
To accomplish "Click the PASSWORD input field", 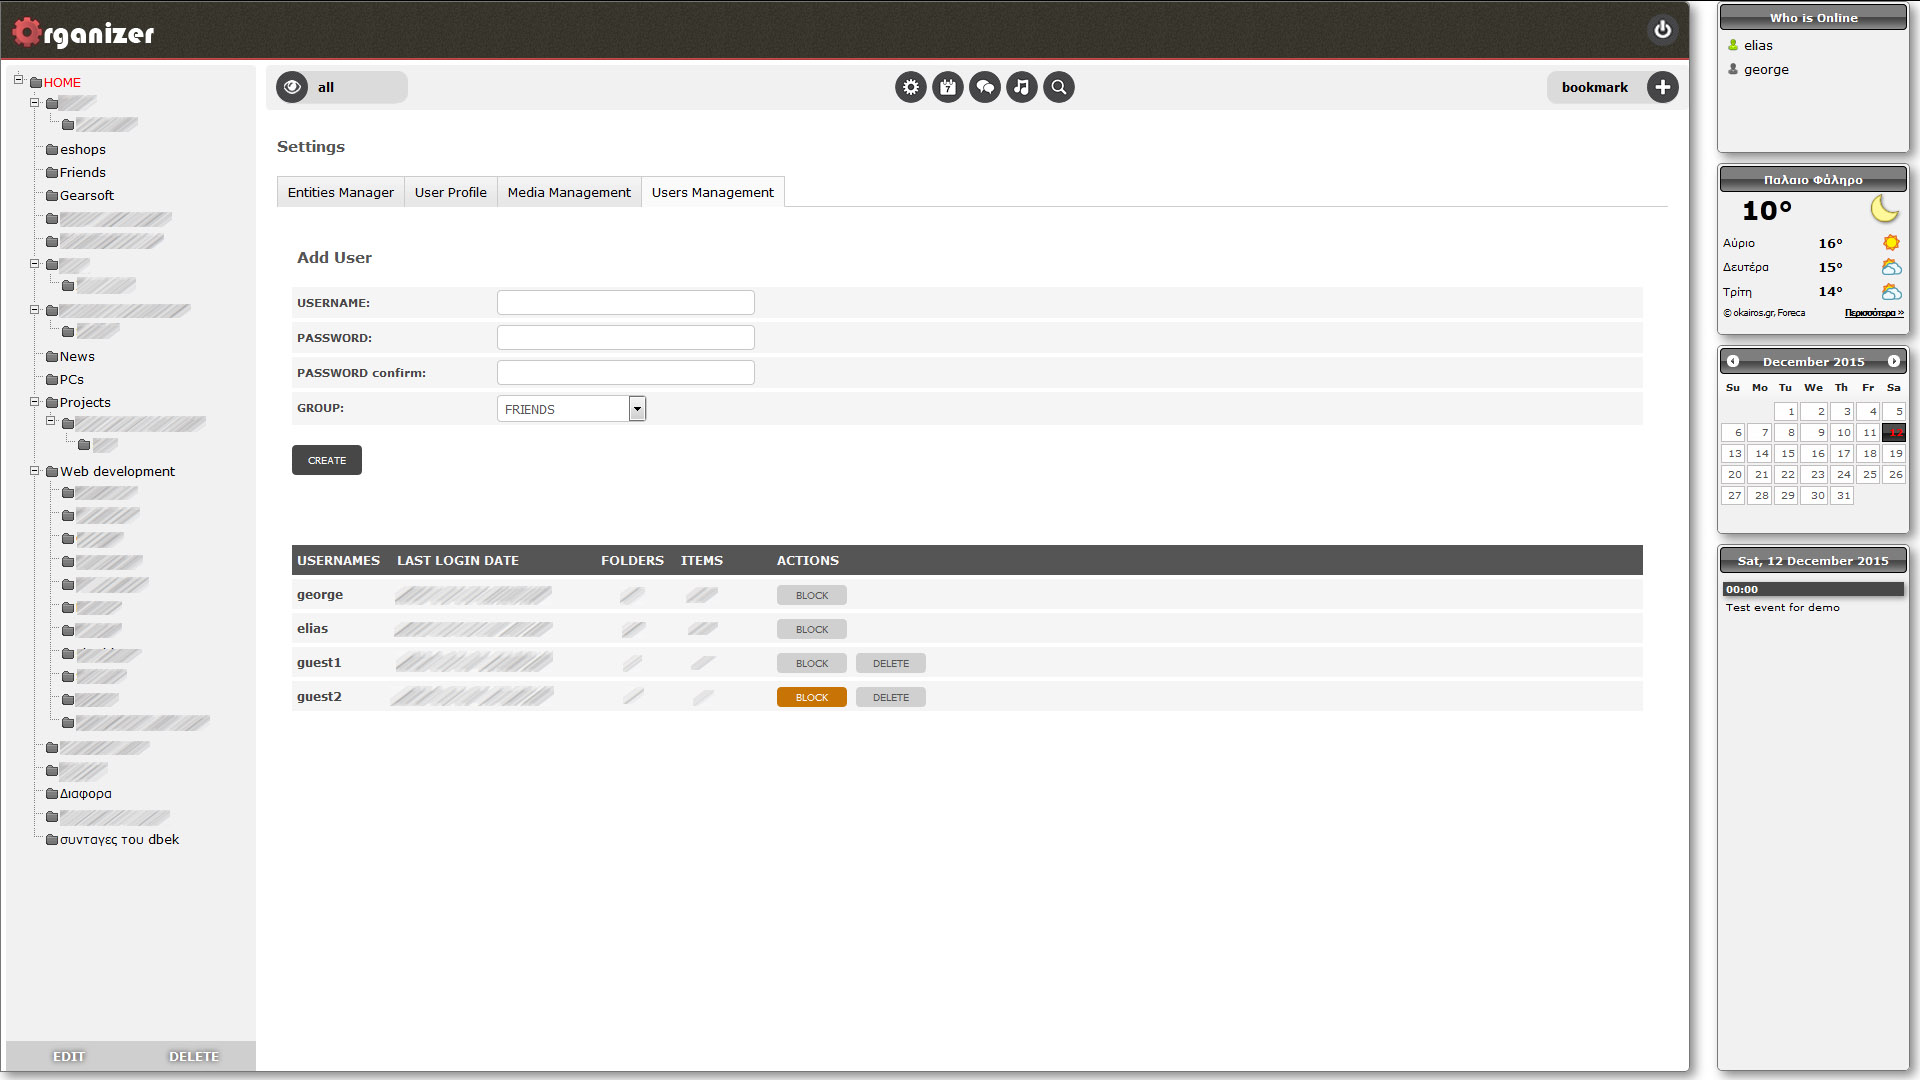I will pyautogui.click(x=625, y=337).
